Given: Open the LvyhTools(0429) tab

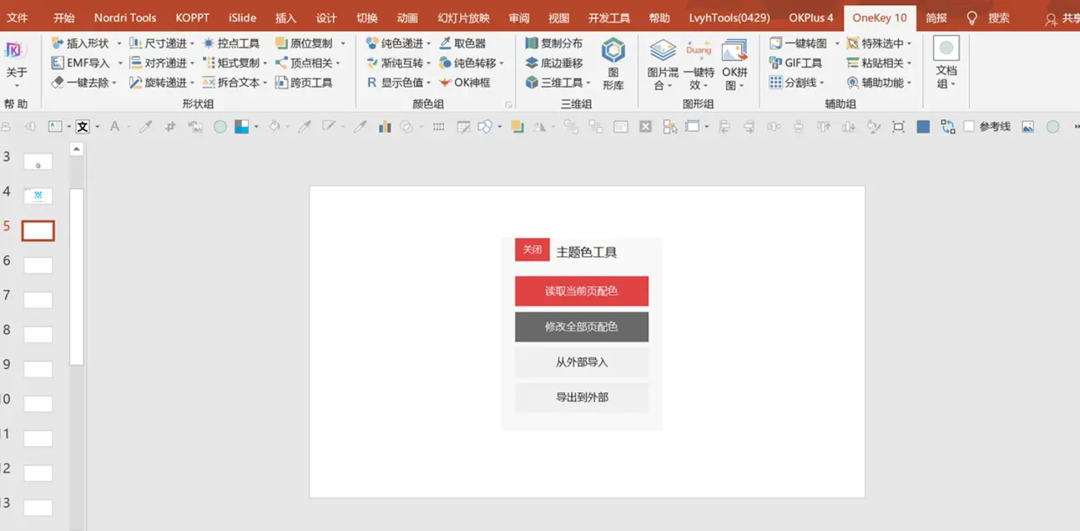Looking at the screenshot, I should [729, 18].
